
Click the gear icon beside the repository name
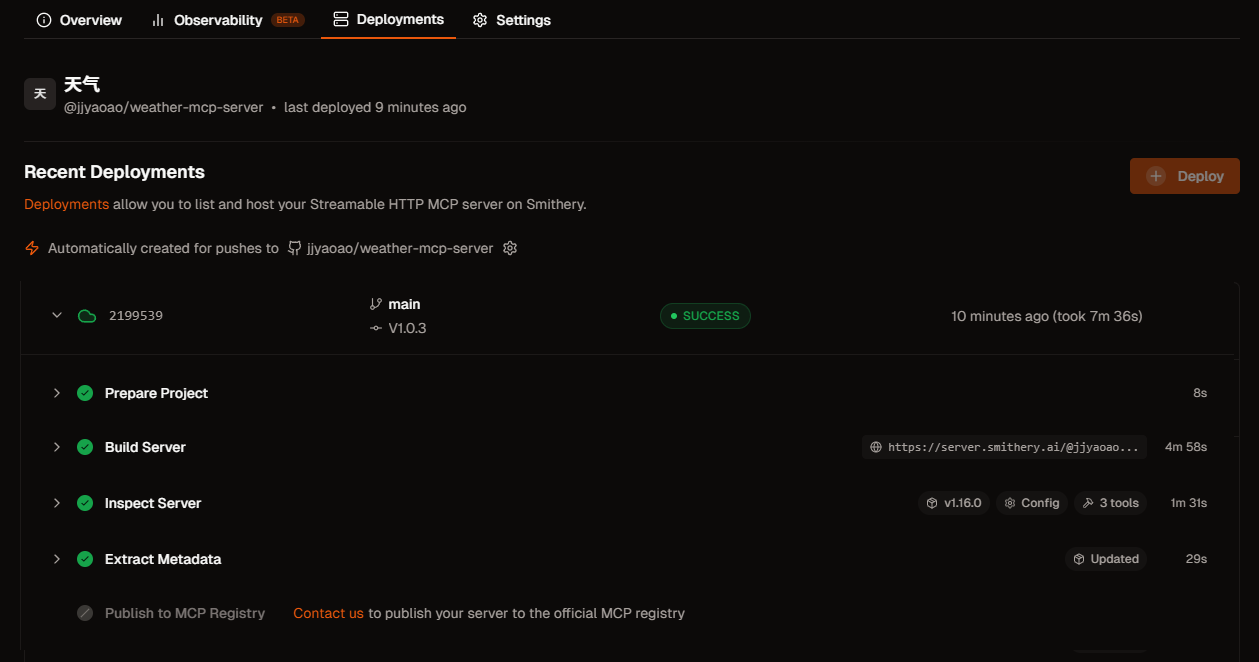tap(510, 248)
